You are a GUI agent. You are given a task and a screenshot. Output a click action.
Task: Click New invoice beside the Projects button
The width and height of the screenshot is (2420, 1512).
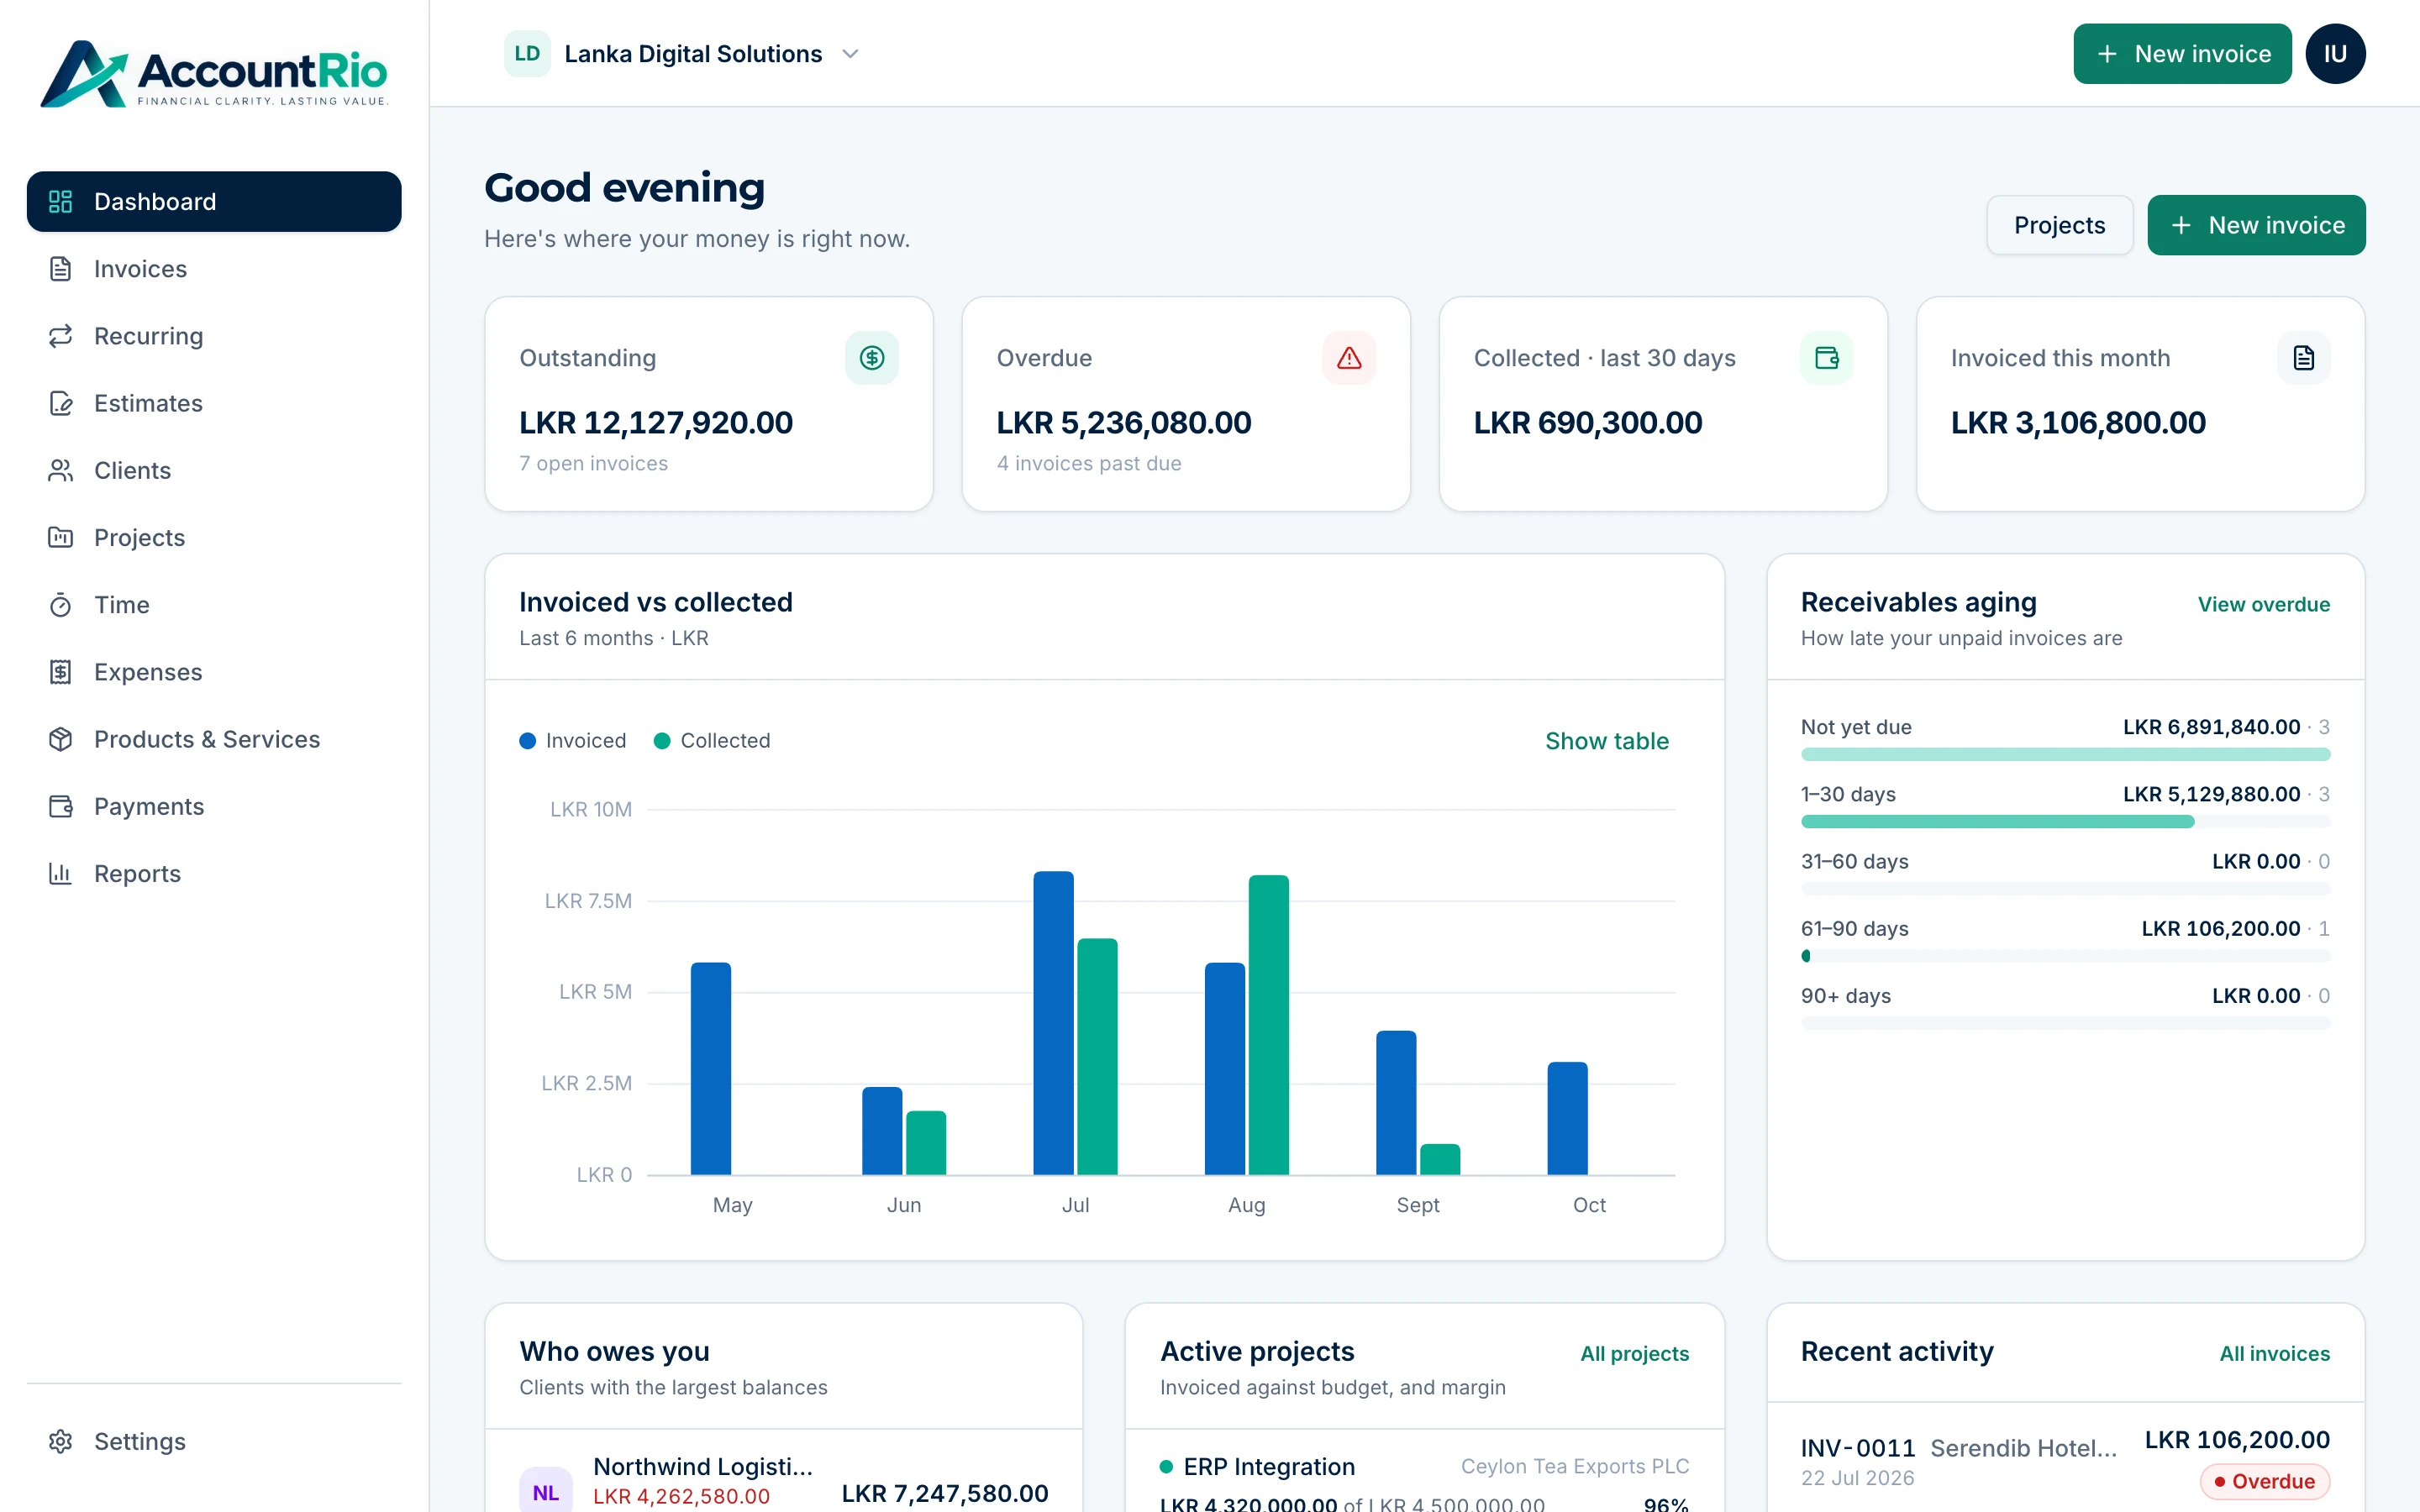[x=2256, y=225]
